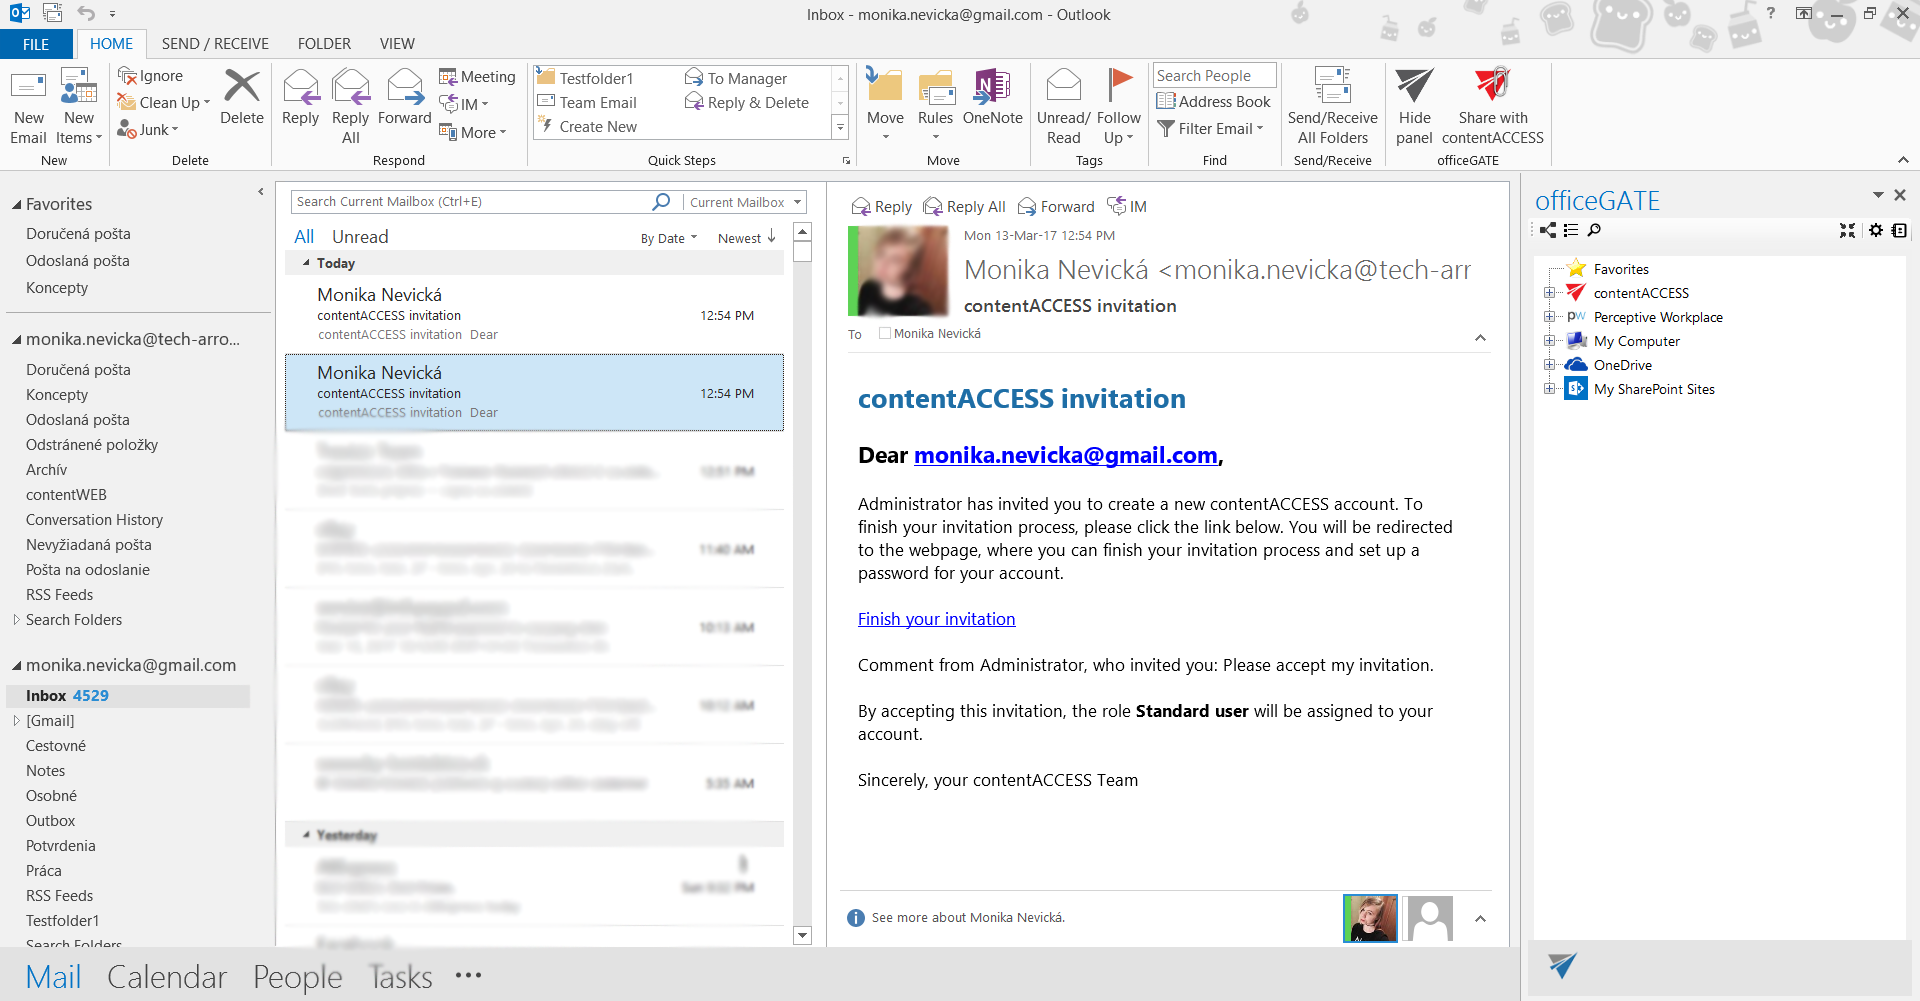This screenshot has width=1920, height=1001.
Task: Toggle the Newest sort order
Action: [x=747, y=238]
